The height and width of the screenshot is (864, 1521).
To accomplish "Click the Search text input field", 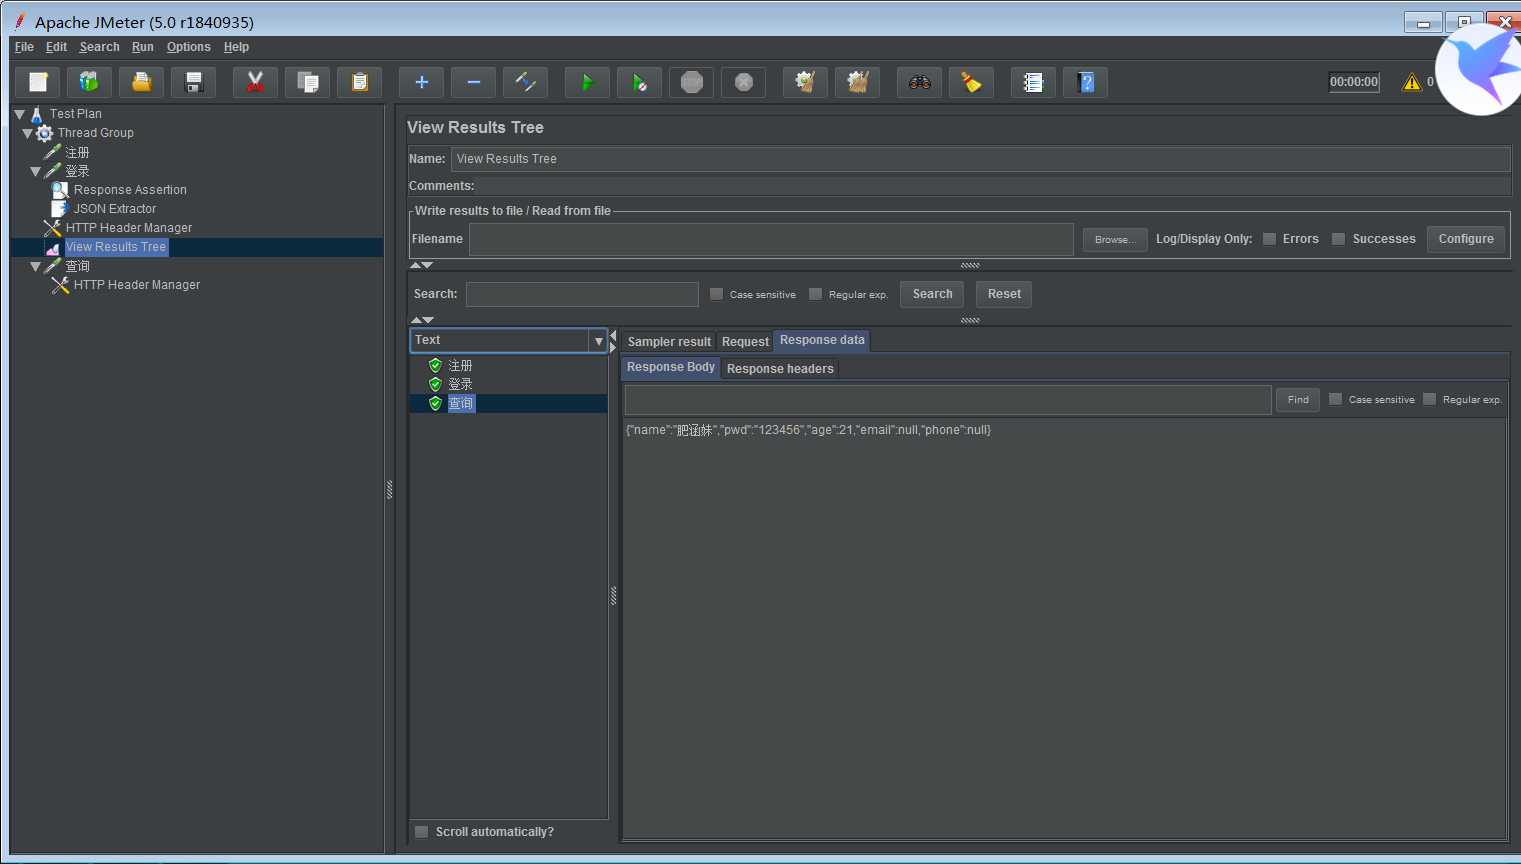I will pyautogui.click(x=582, y=294).
